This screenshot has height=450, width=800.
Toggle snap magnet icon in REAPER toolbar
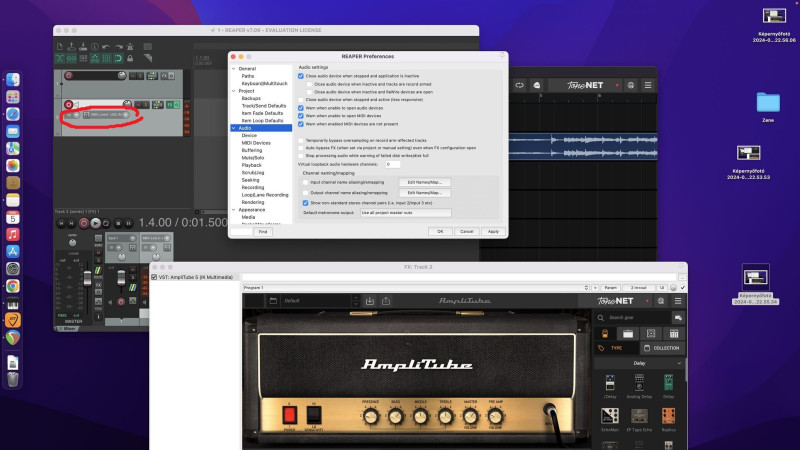[118, 59]
